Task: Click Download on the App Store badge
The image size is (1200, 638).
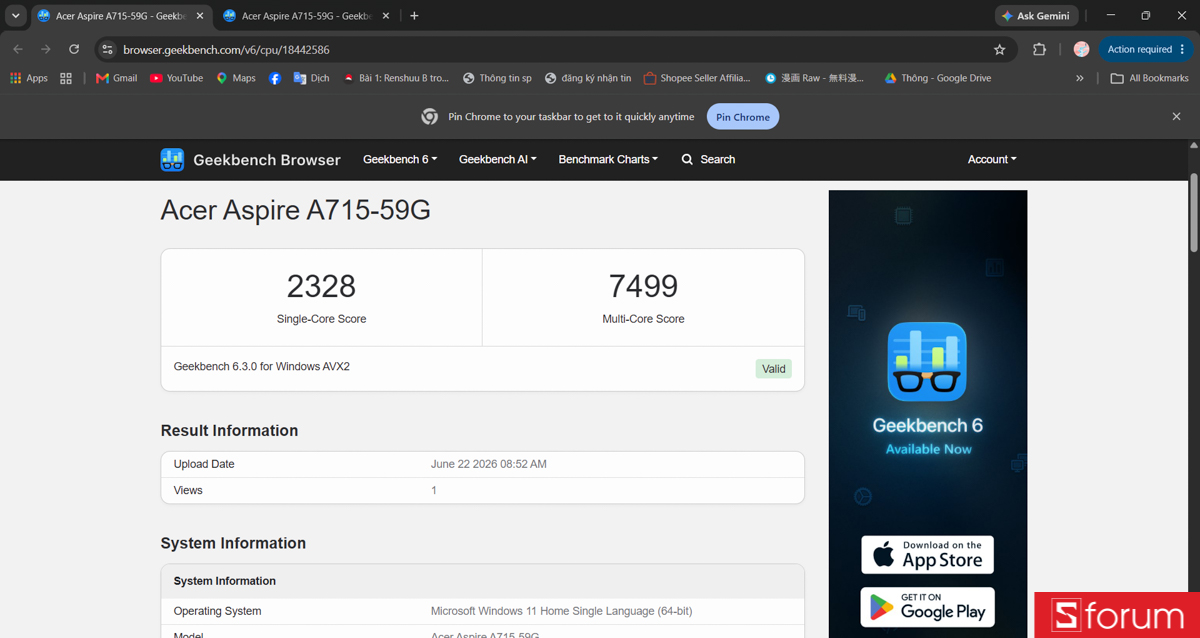Action: 927,555
